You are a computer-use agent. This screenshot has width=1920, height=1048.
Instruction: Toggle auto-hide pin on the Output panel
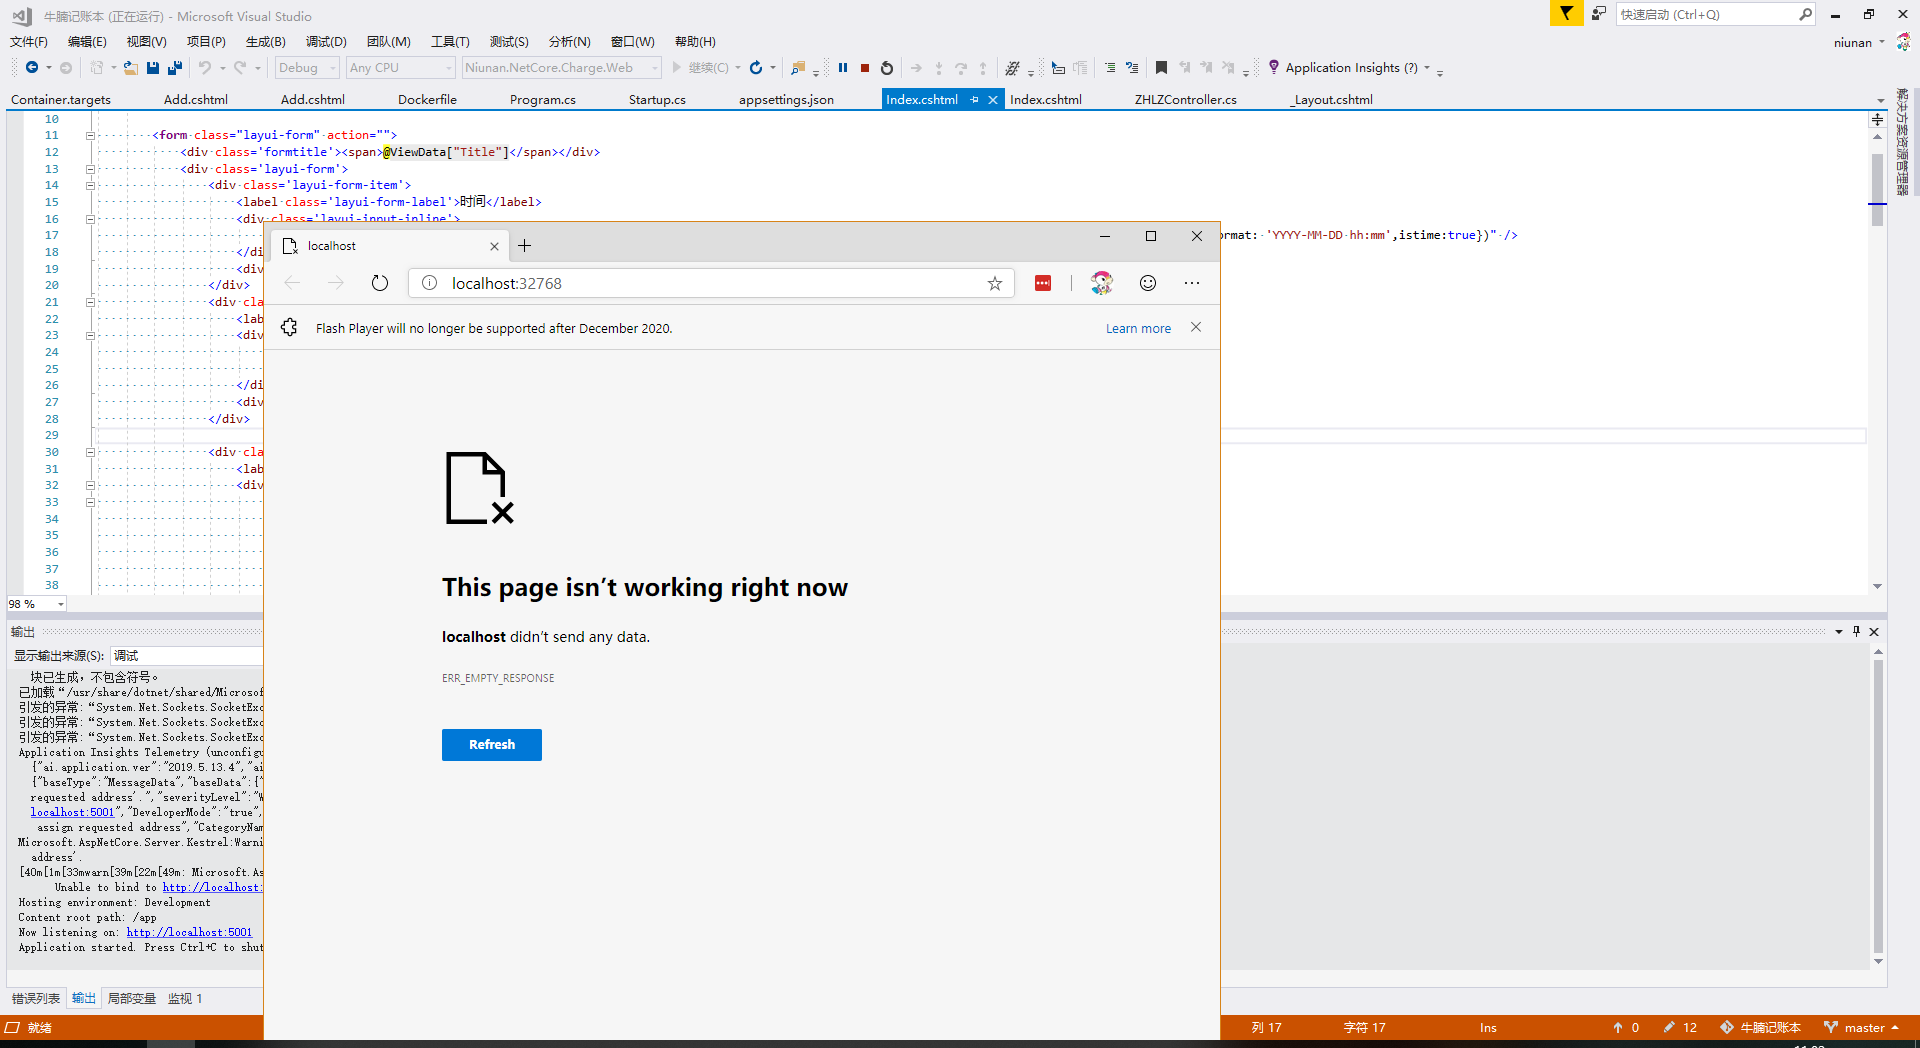[1857, 632]
